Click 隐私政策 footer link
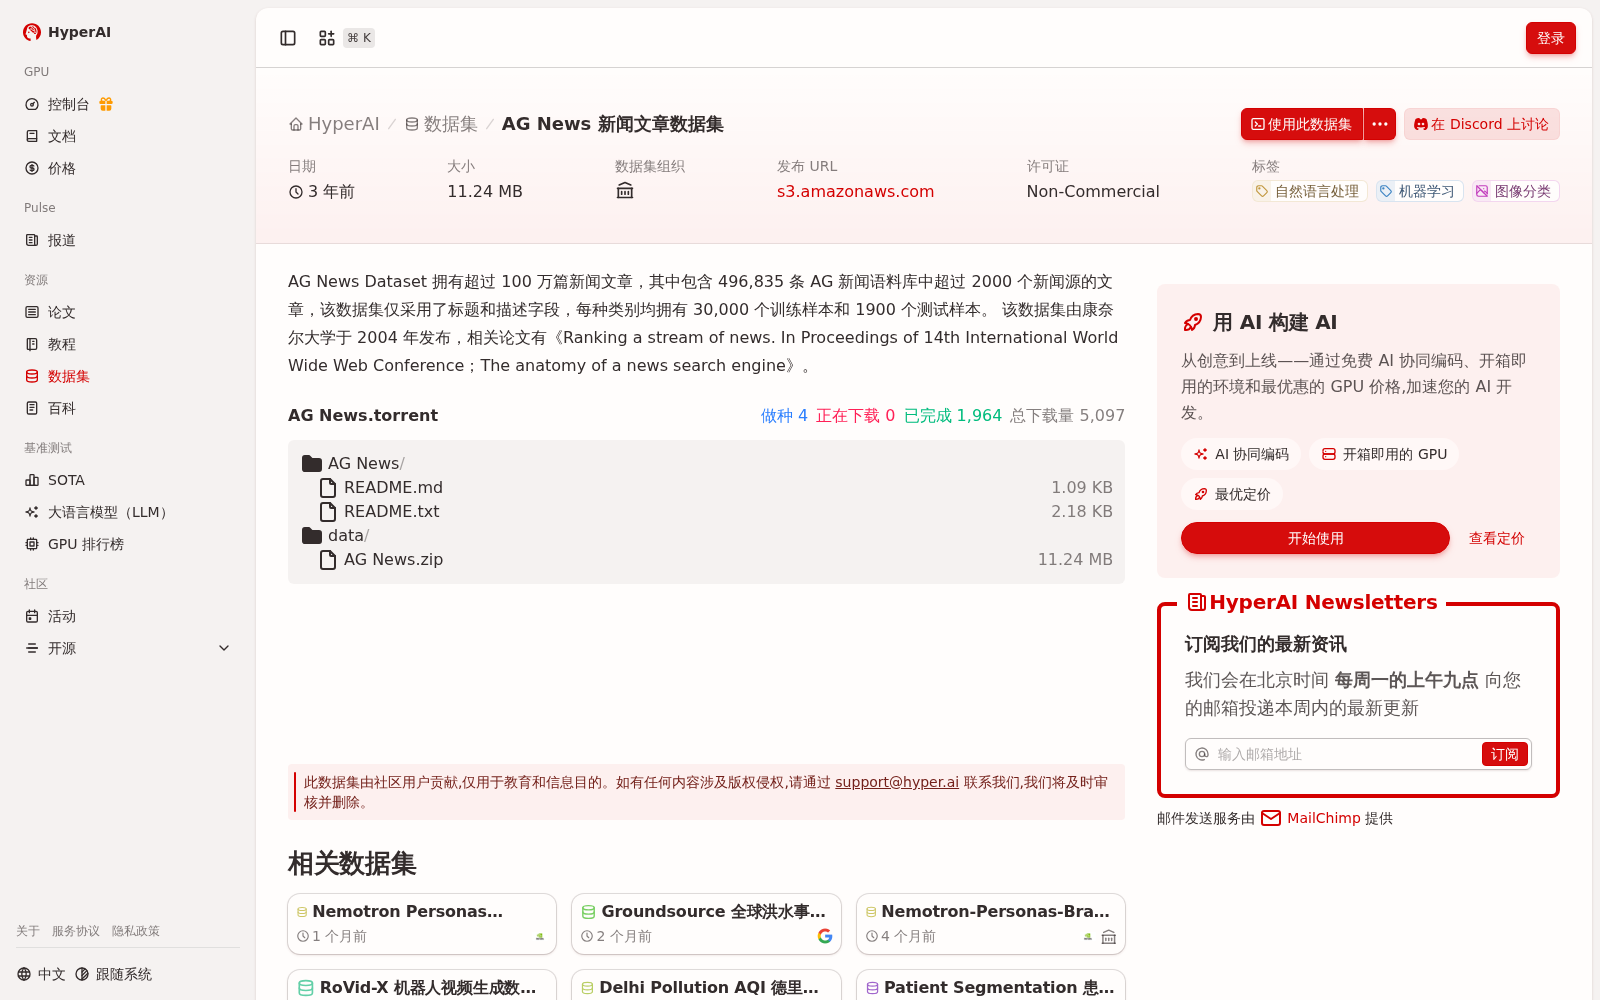The height and width of the screenshot is (1000, 1600). (136, 931)
